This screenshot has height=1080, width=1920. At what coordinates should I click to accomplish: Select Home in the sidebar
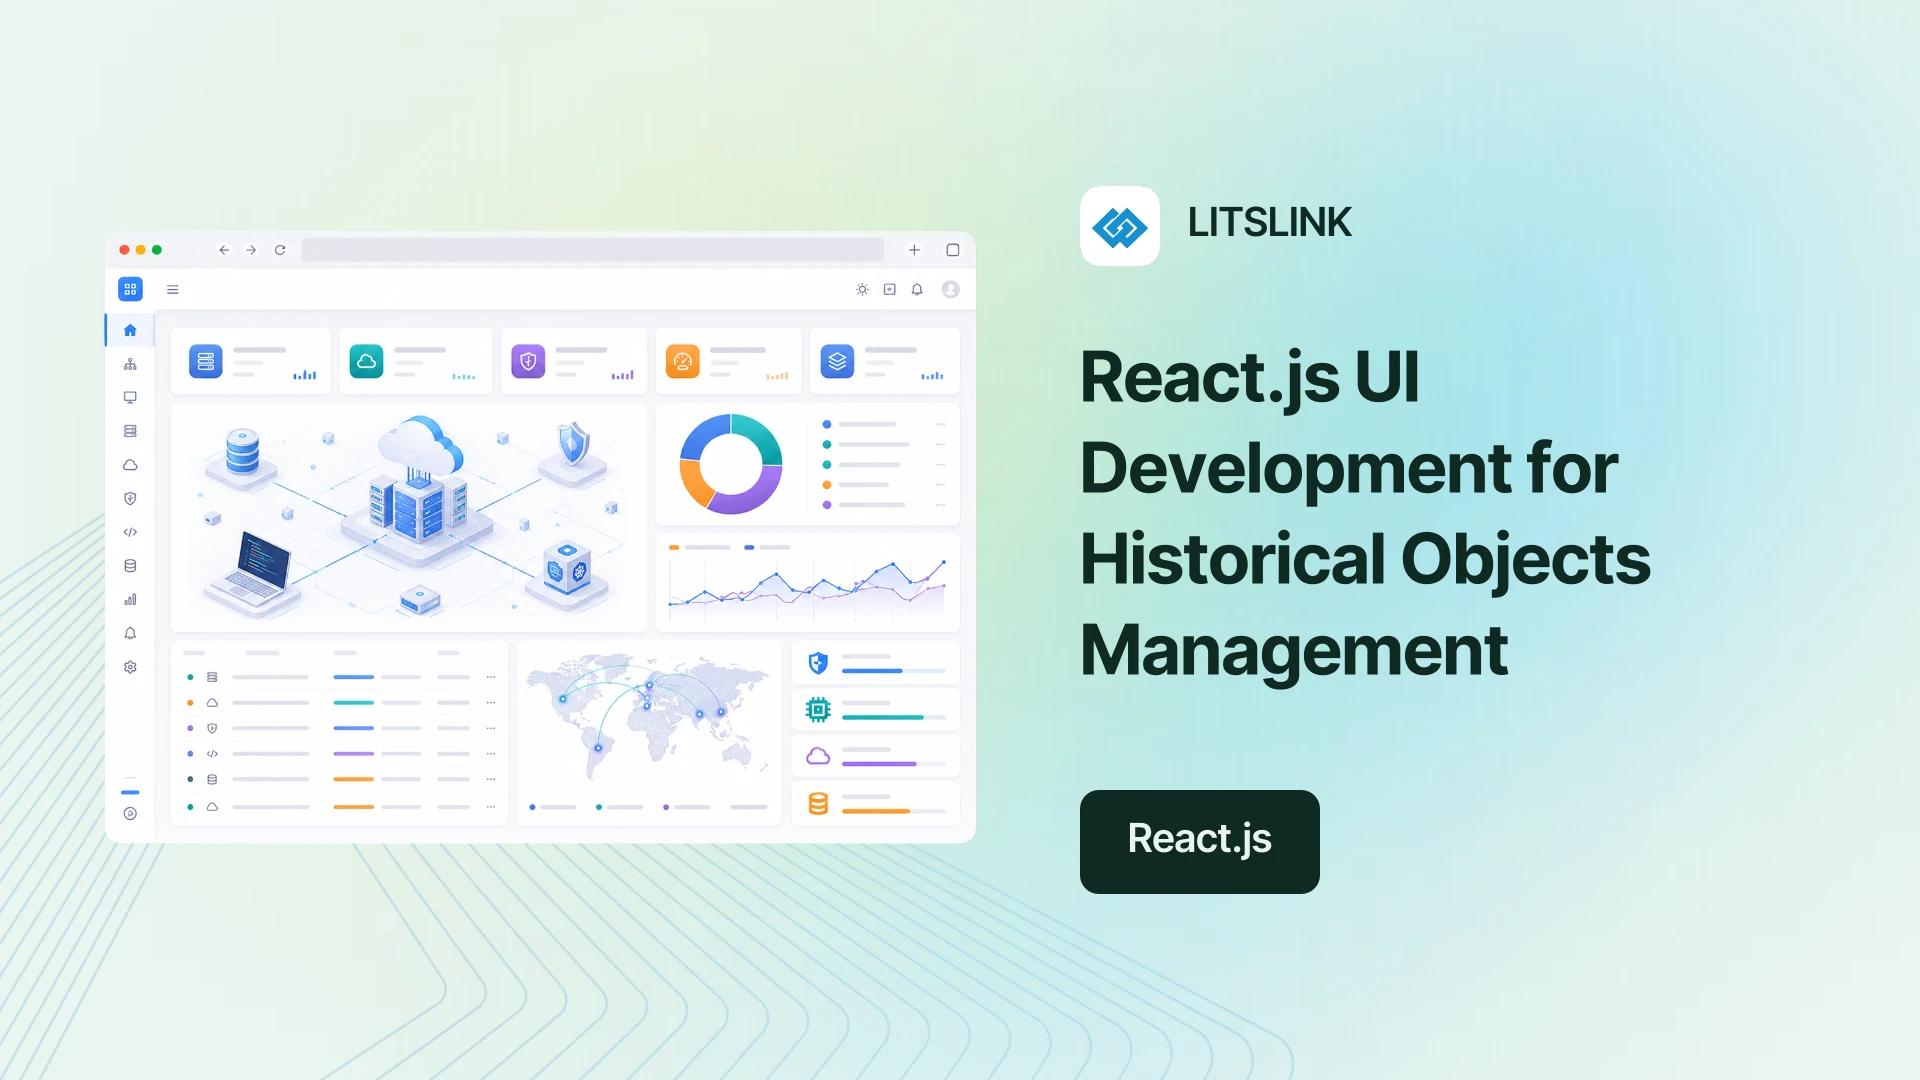[x=130, y=330]
